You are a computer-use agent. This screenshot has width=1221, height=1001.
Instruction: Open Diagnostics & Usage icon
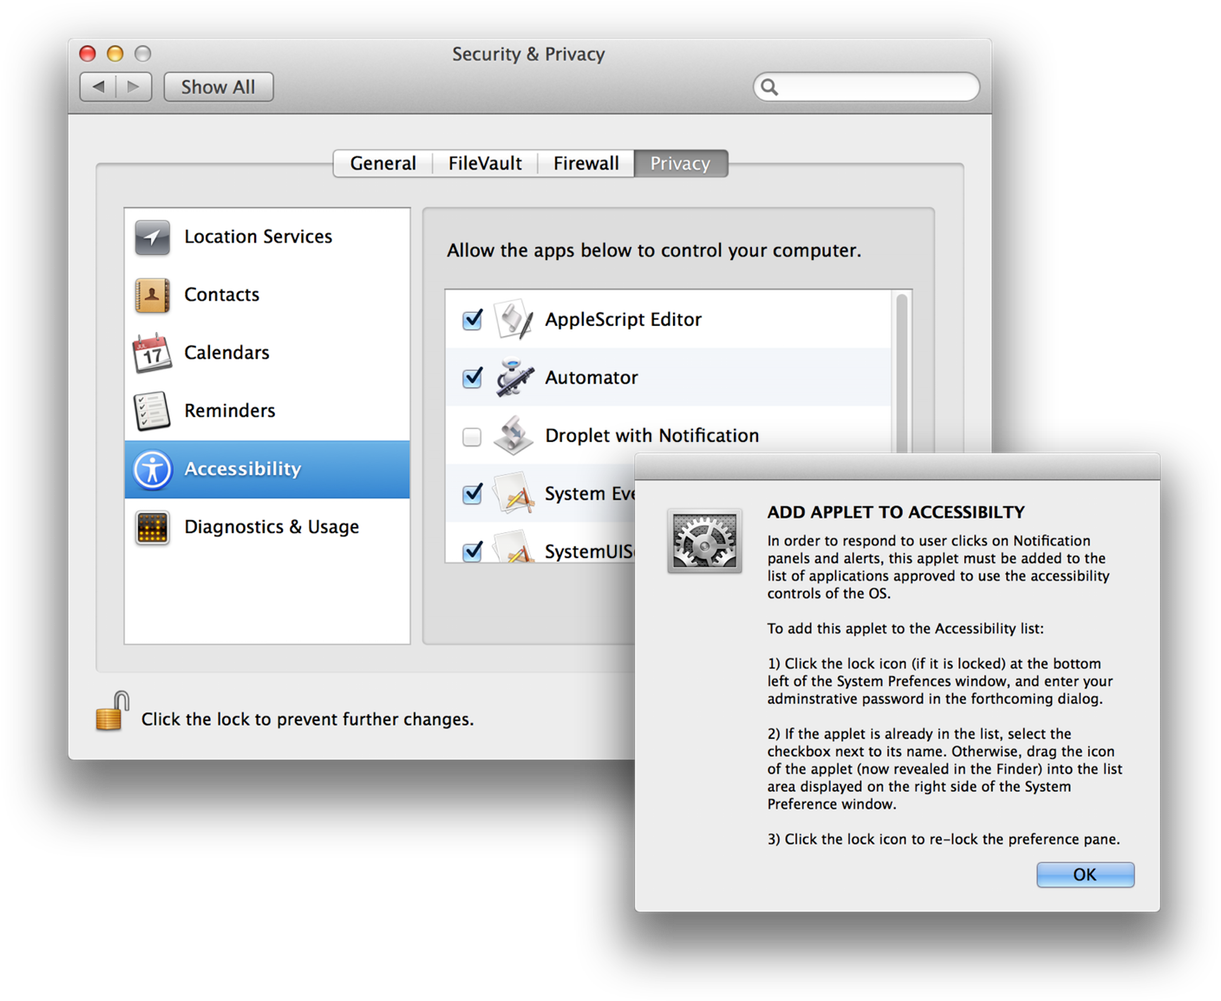tap(153, 527)
